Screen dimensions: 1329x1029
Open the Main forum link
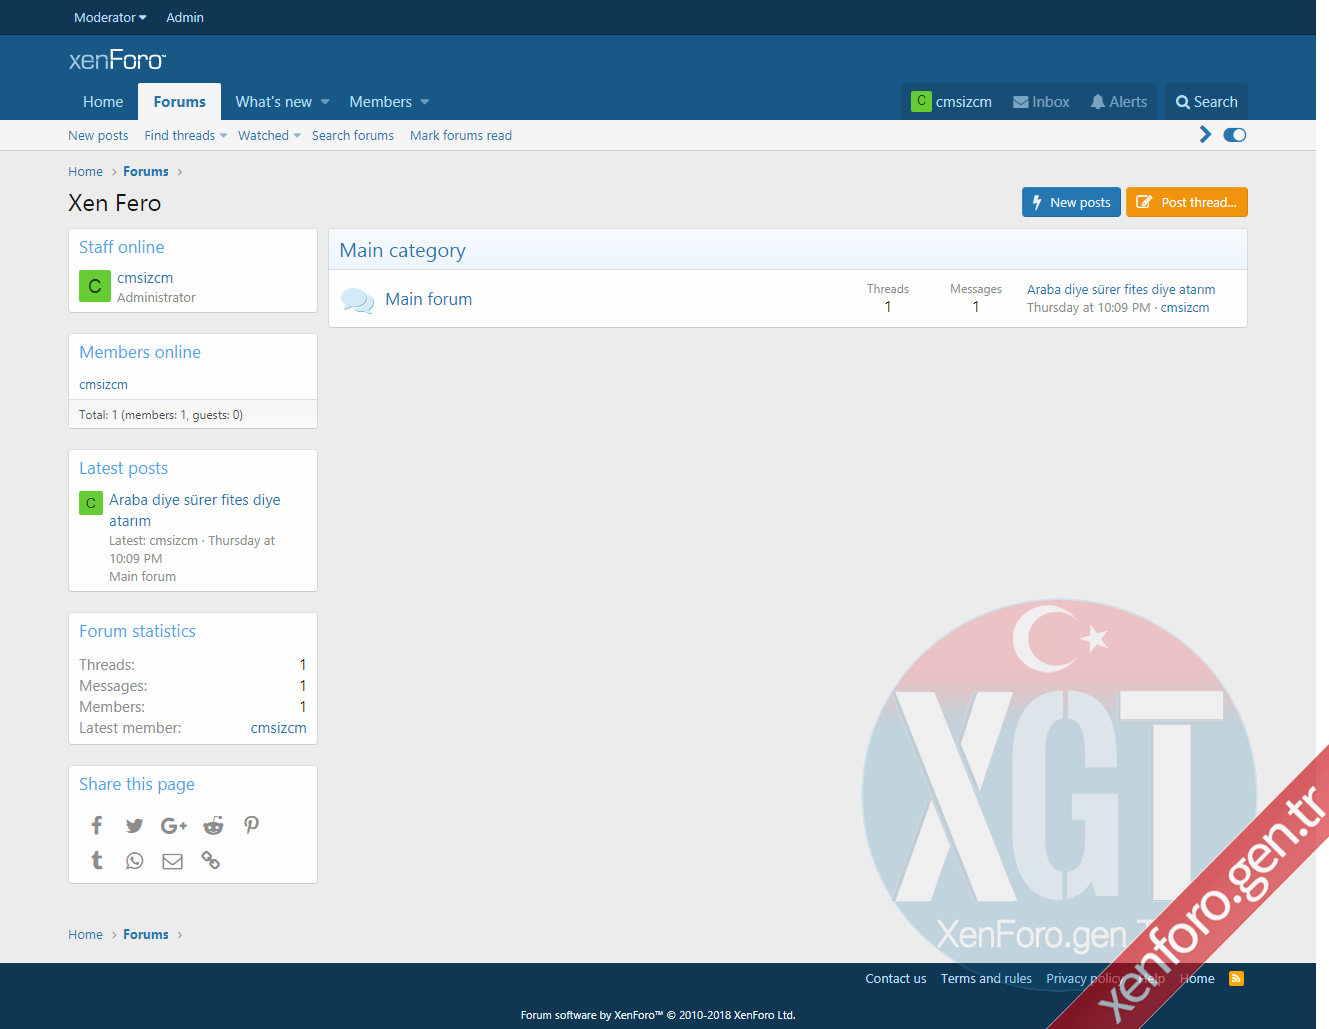point(428,299)
